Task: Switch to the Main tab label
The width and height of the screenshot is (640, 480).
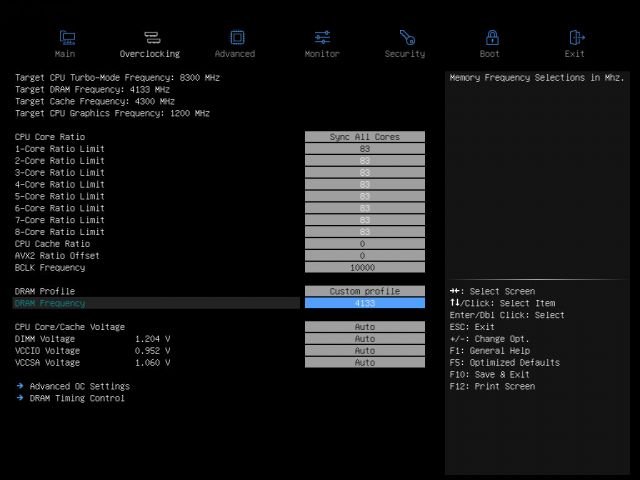Action: pos(65,54)
